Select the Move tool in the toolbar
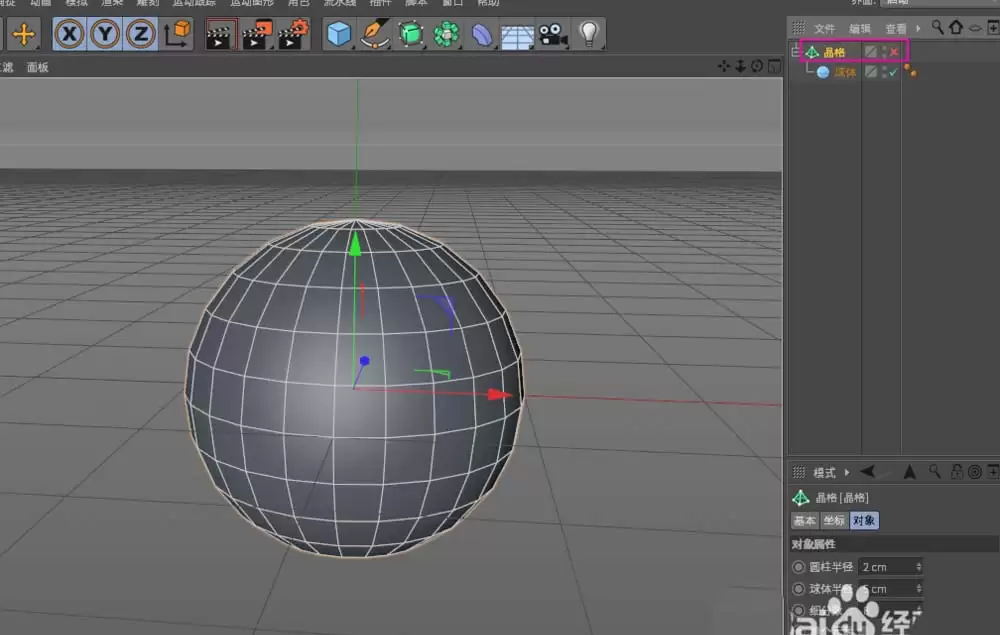This screenshot has height=635, width=1000. (x=24, y=34)
